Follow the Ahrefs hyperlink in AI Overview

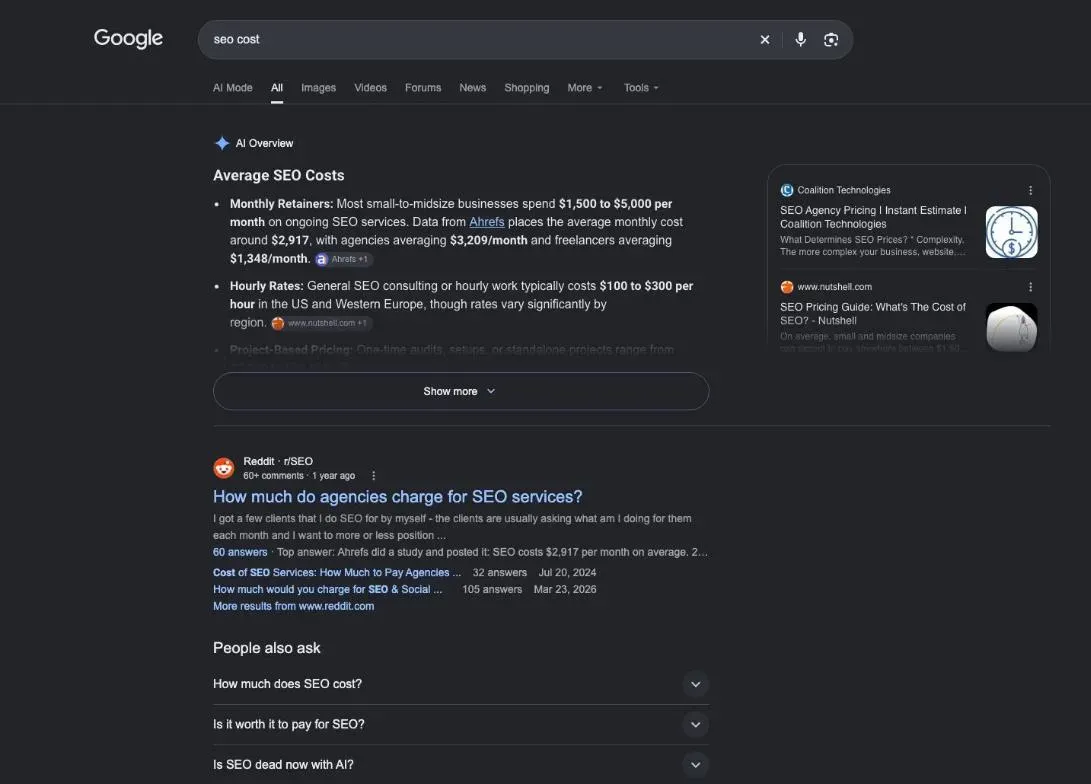(x=486, y=222)
